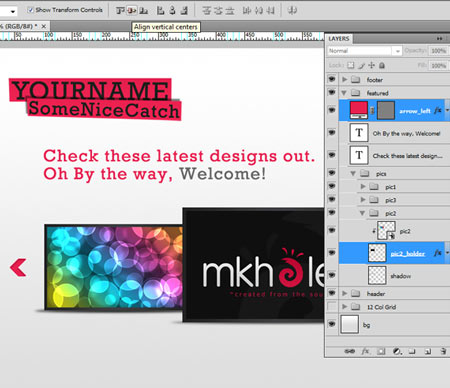
Task: Open the tool preset dropdown arrow
Action: 13,11
